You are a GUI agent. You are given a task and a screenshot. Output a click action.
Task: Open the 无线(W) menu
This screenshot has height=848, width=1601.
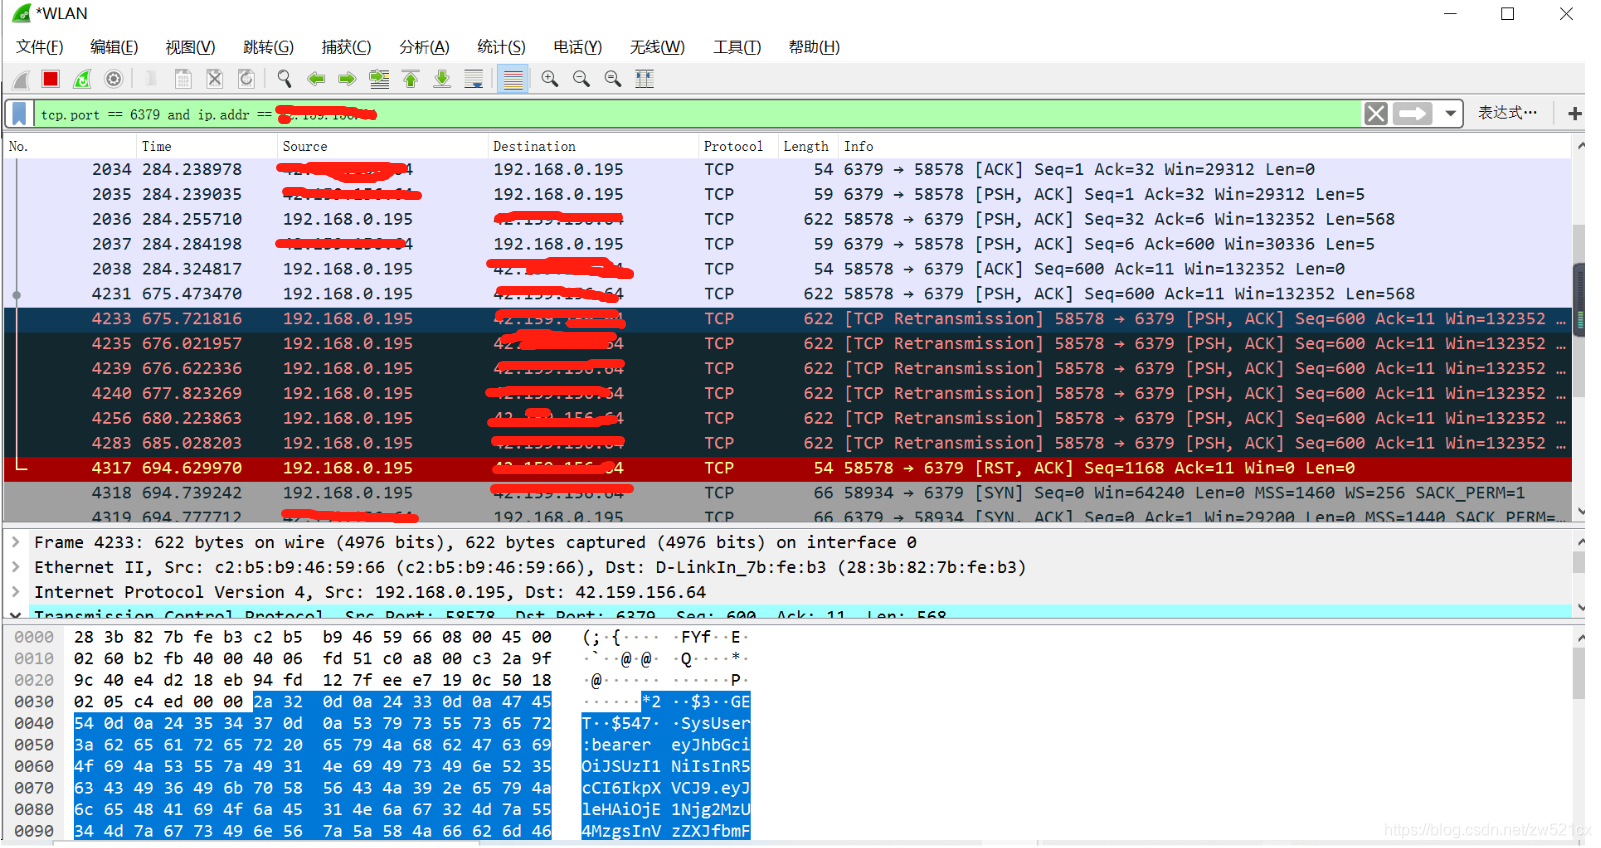coord(657,47)
